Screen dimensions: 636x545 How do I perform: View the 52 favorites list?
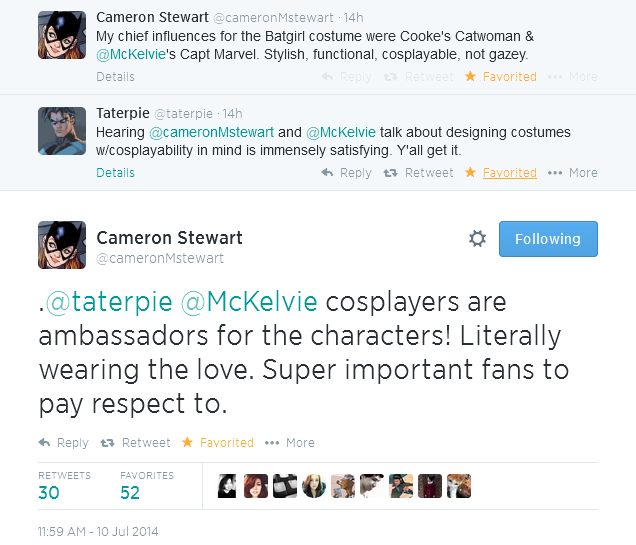pyautogui.click(x=131, y=492)
